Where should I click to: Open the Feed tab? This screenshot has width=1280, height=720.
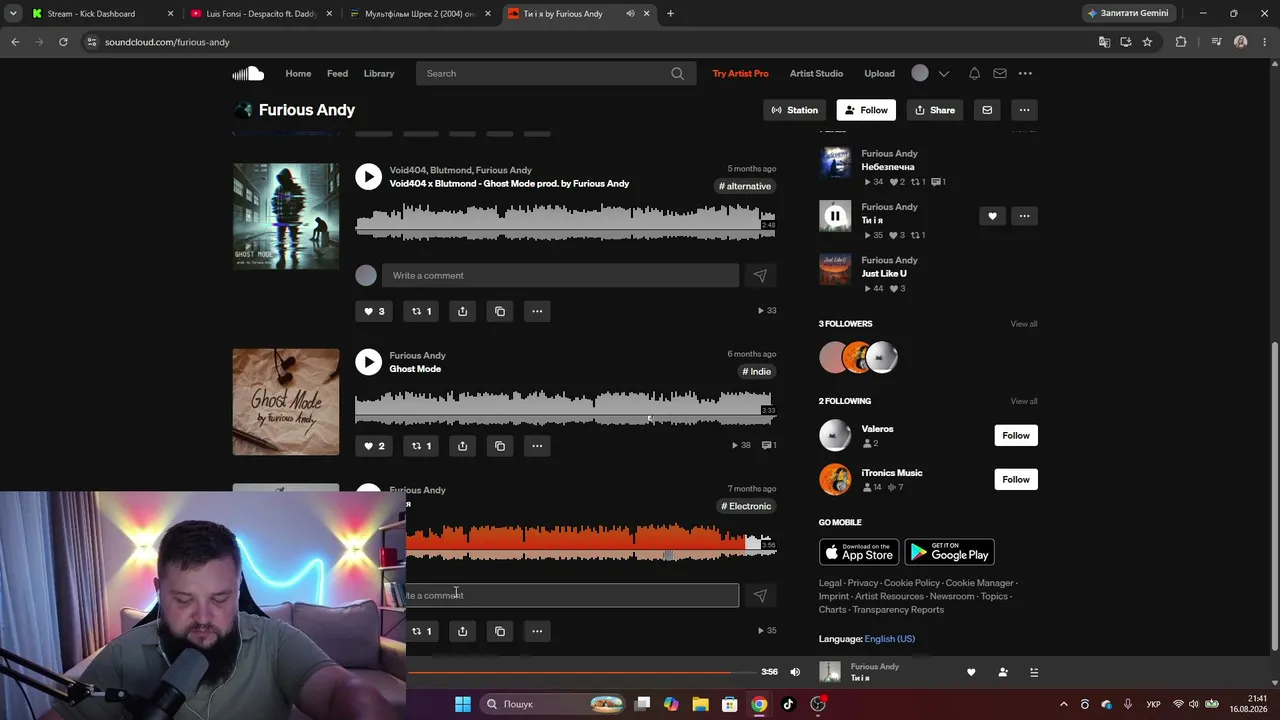pyautogui.click(x=337, y=73)
